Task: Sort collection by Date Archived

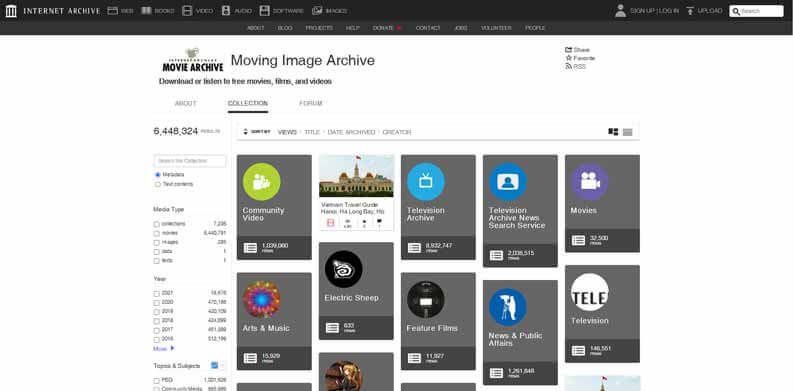Action: (351, 132)
